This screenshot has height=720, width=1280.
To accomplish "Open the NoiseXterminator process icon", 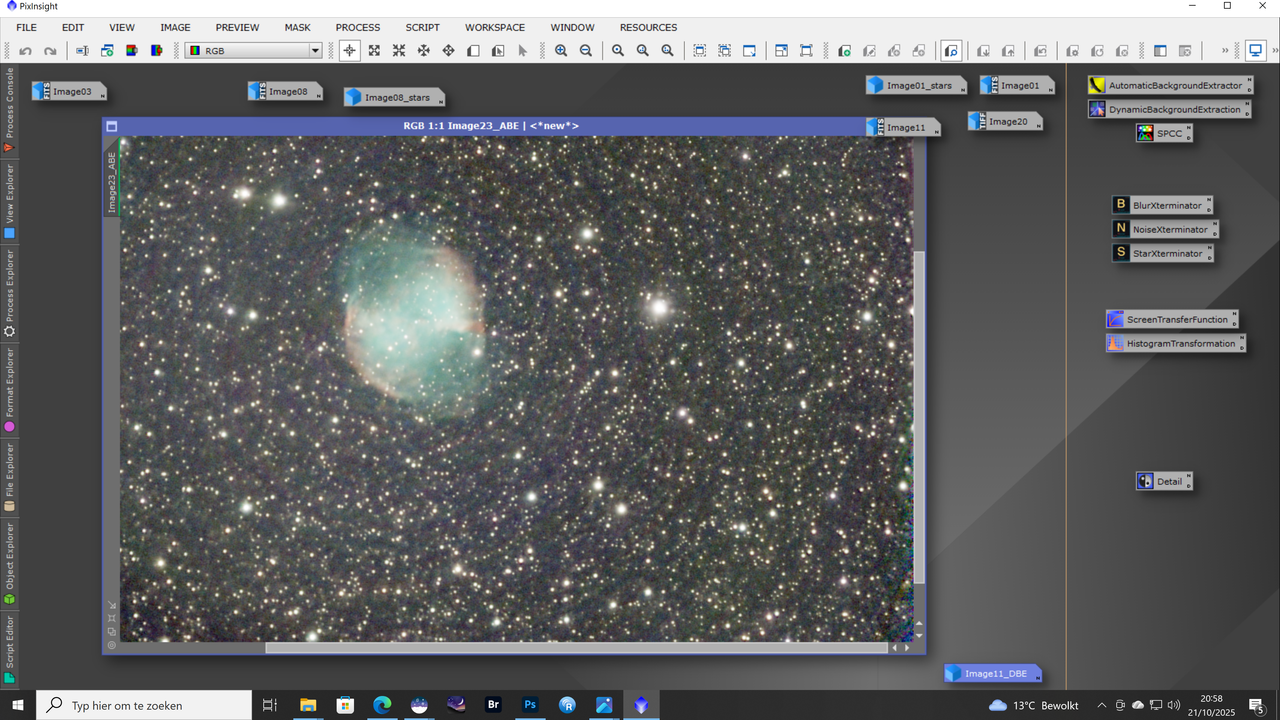I will [1165, 229].
